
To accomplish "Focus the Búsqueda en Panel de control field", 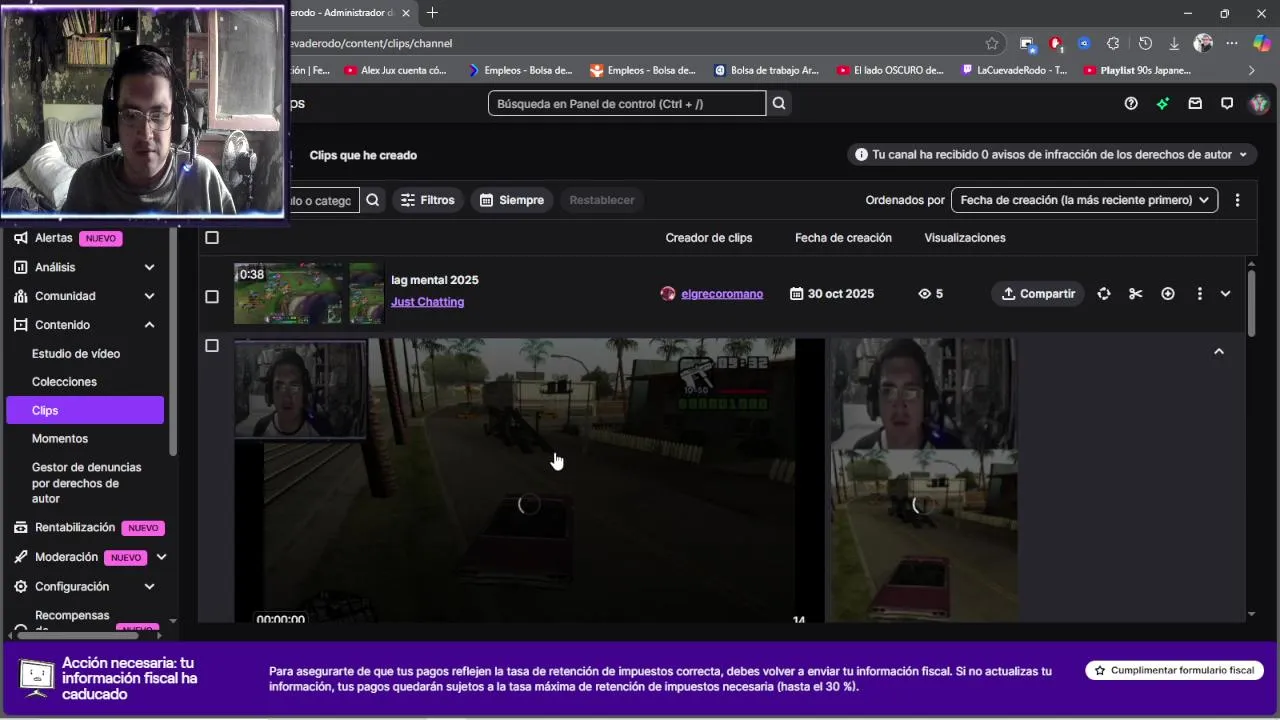I will coord(627,104).
